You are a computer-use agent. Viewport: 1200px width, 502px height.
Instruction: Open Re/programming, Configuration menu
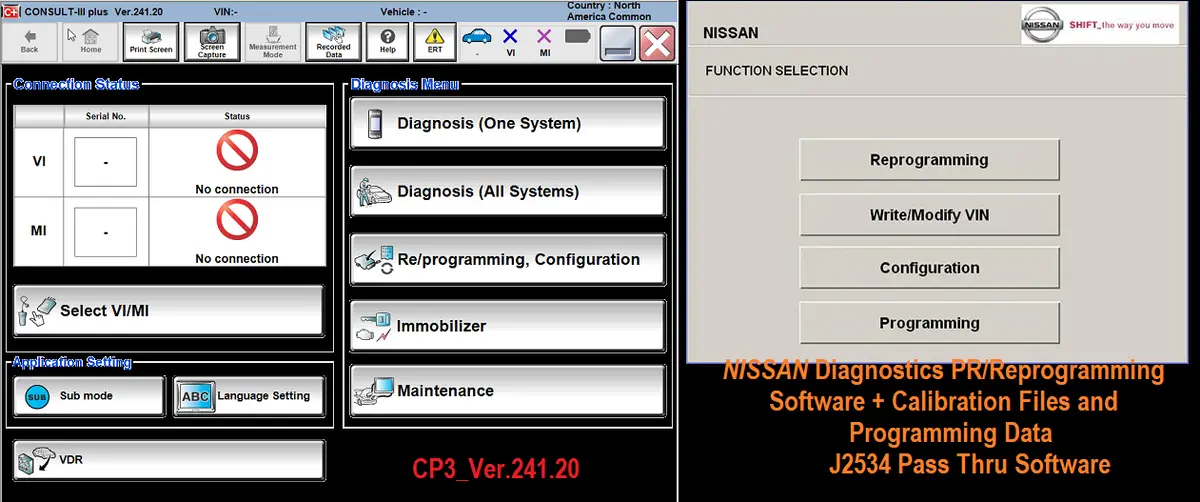pyautogui.click(x=507, y=259)
